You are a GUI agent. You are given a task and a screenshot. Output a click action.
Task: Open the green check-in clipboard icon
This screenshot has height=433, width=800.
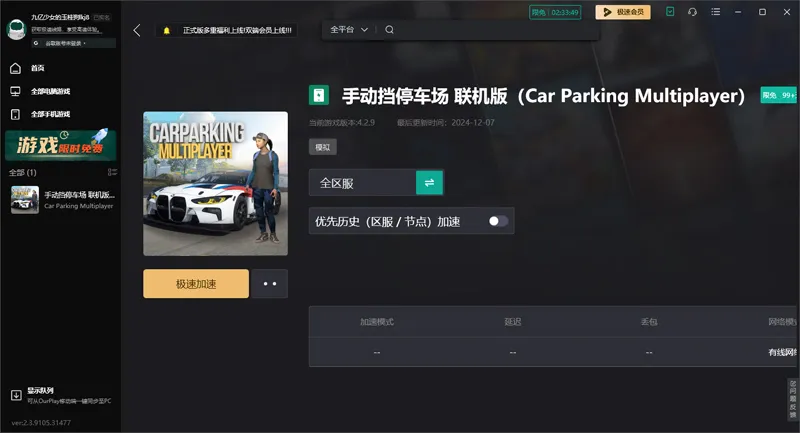click(670, 11)
